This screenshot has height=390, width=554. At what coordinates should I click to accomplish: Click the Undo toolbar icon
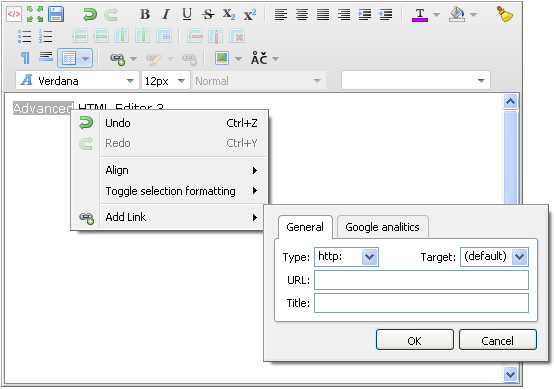click(x=90, y=15)
